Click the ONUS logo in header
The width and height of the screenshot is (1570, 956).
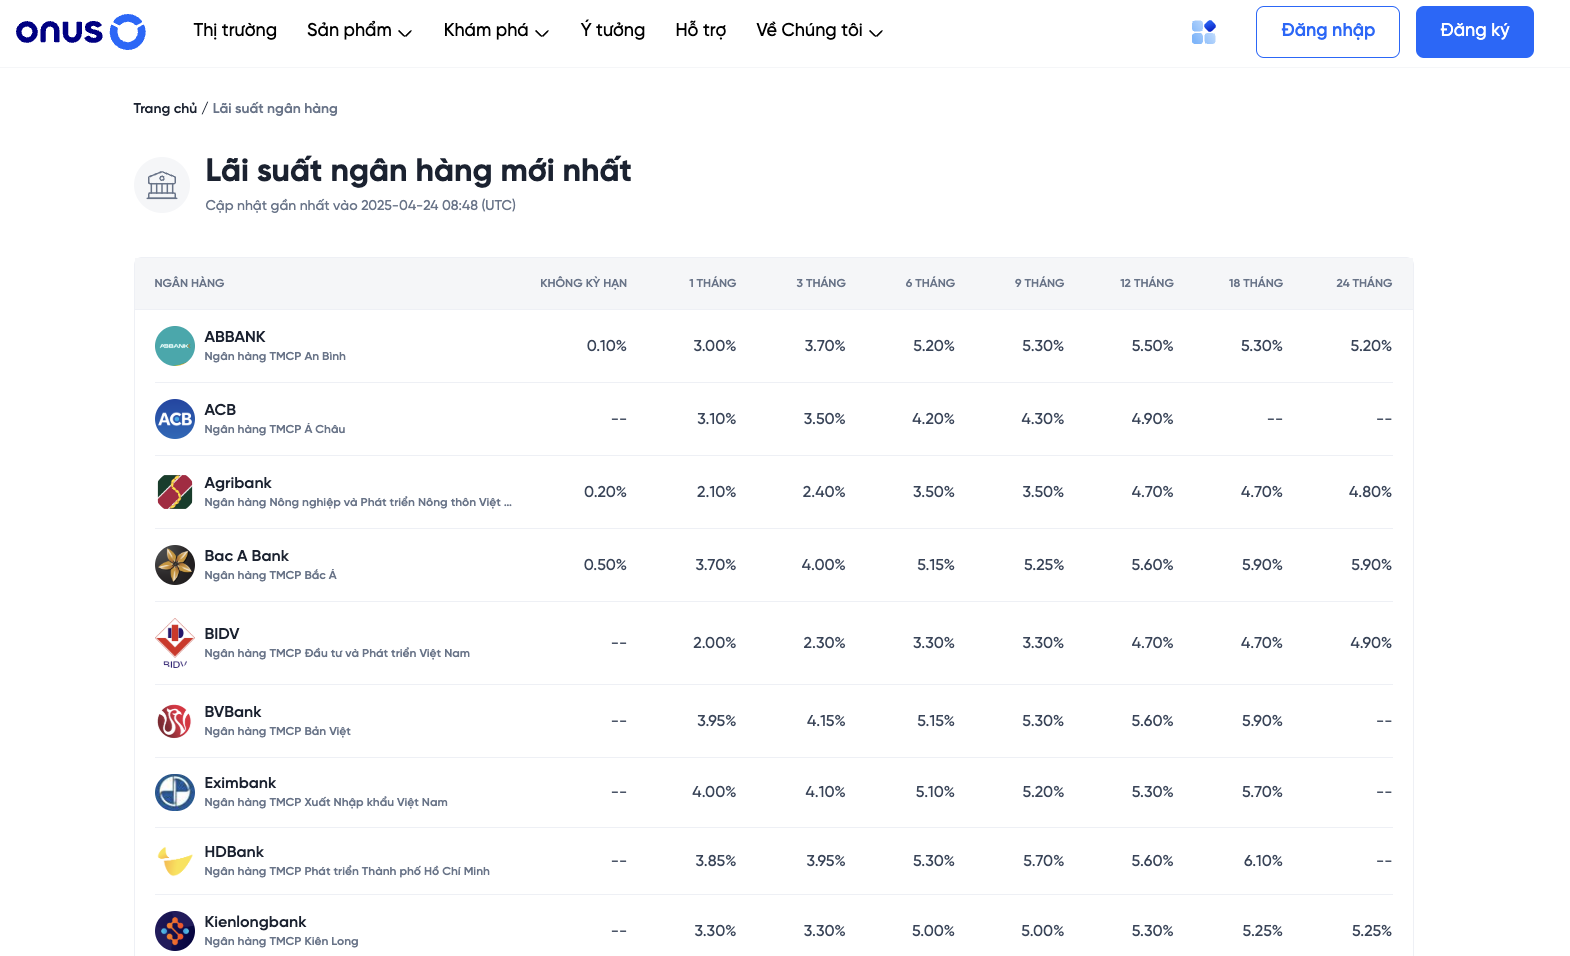click(x=80, y=32)
